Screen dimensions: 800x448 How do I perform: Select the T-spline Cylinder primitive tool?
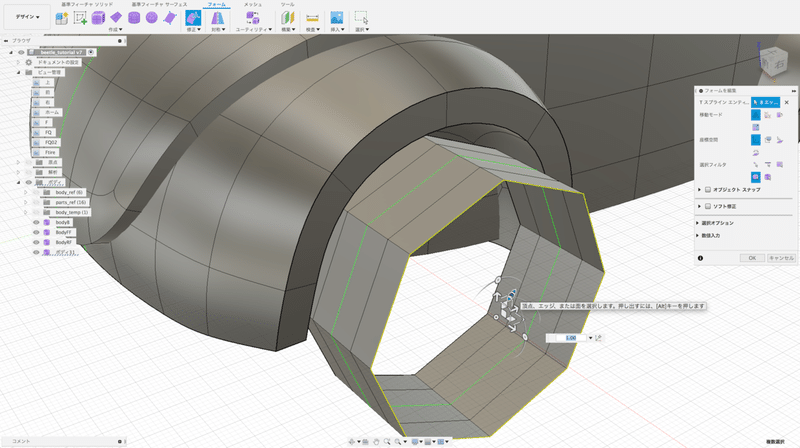pos(134,18)
